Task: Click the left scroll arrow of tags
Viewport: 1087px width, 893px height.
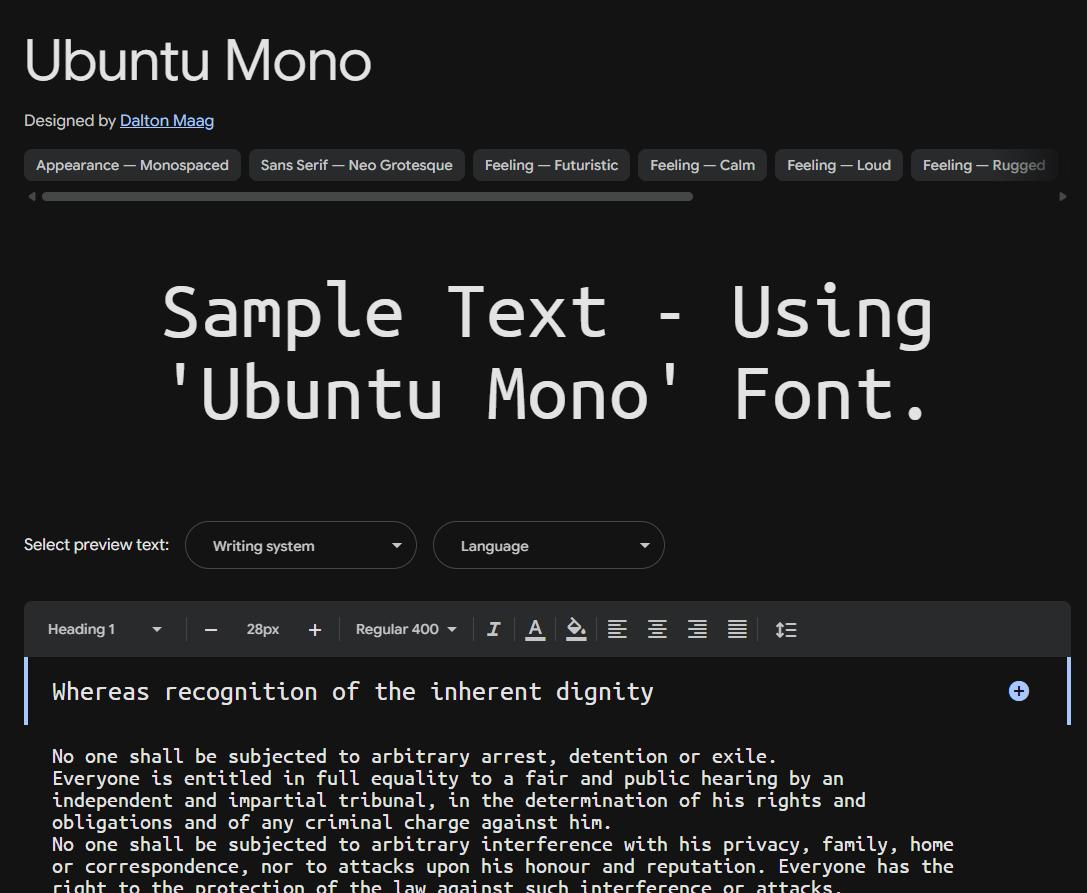Action: point(31,197)
